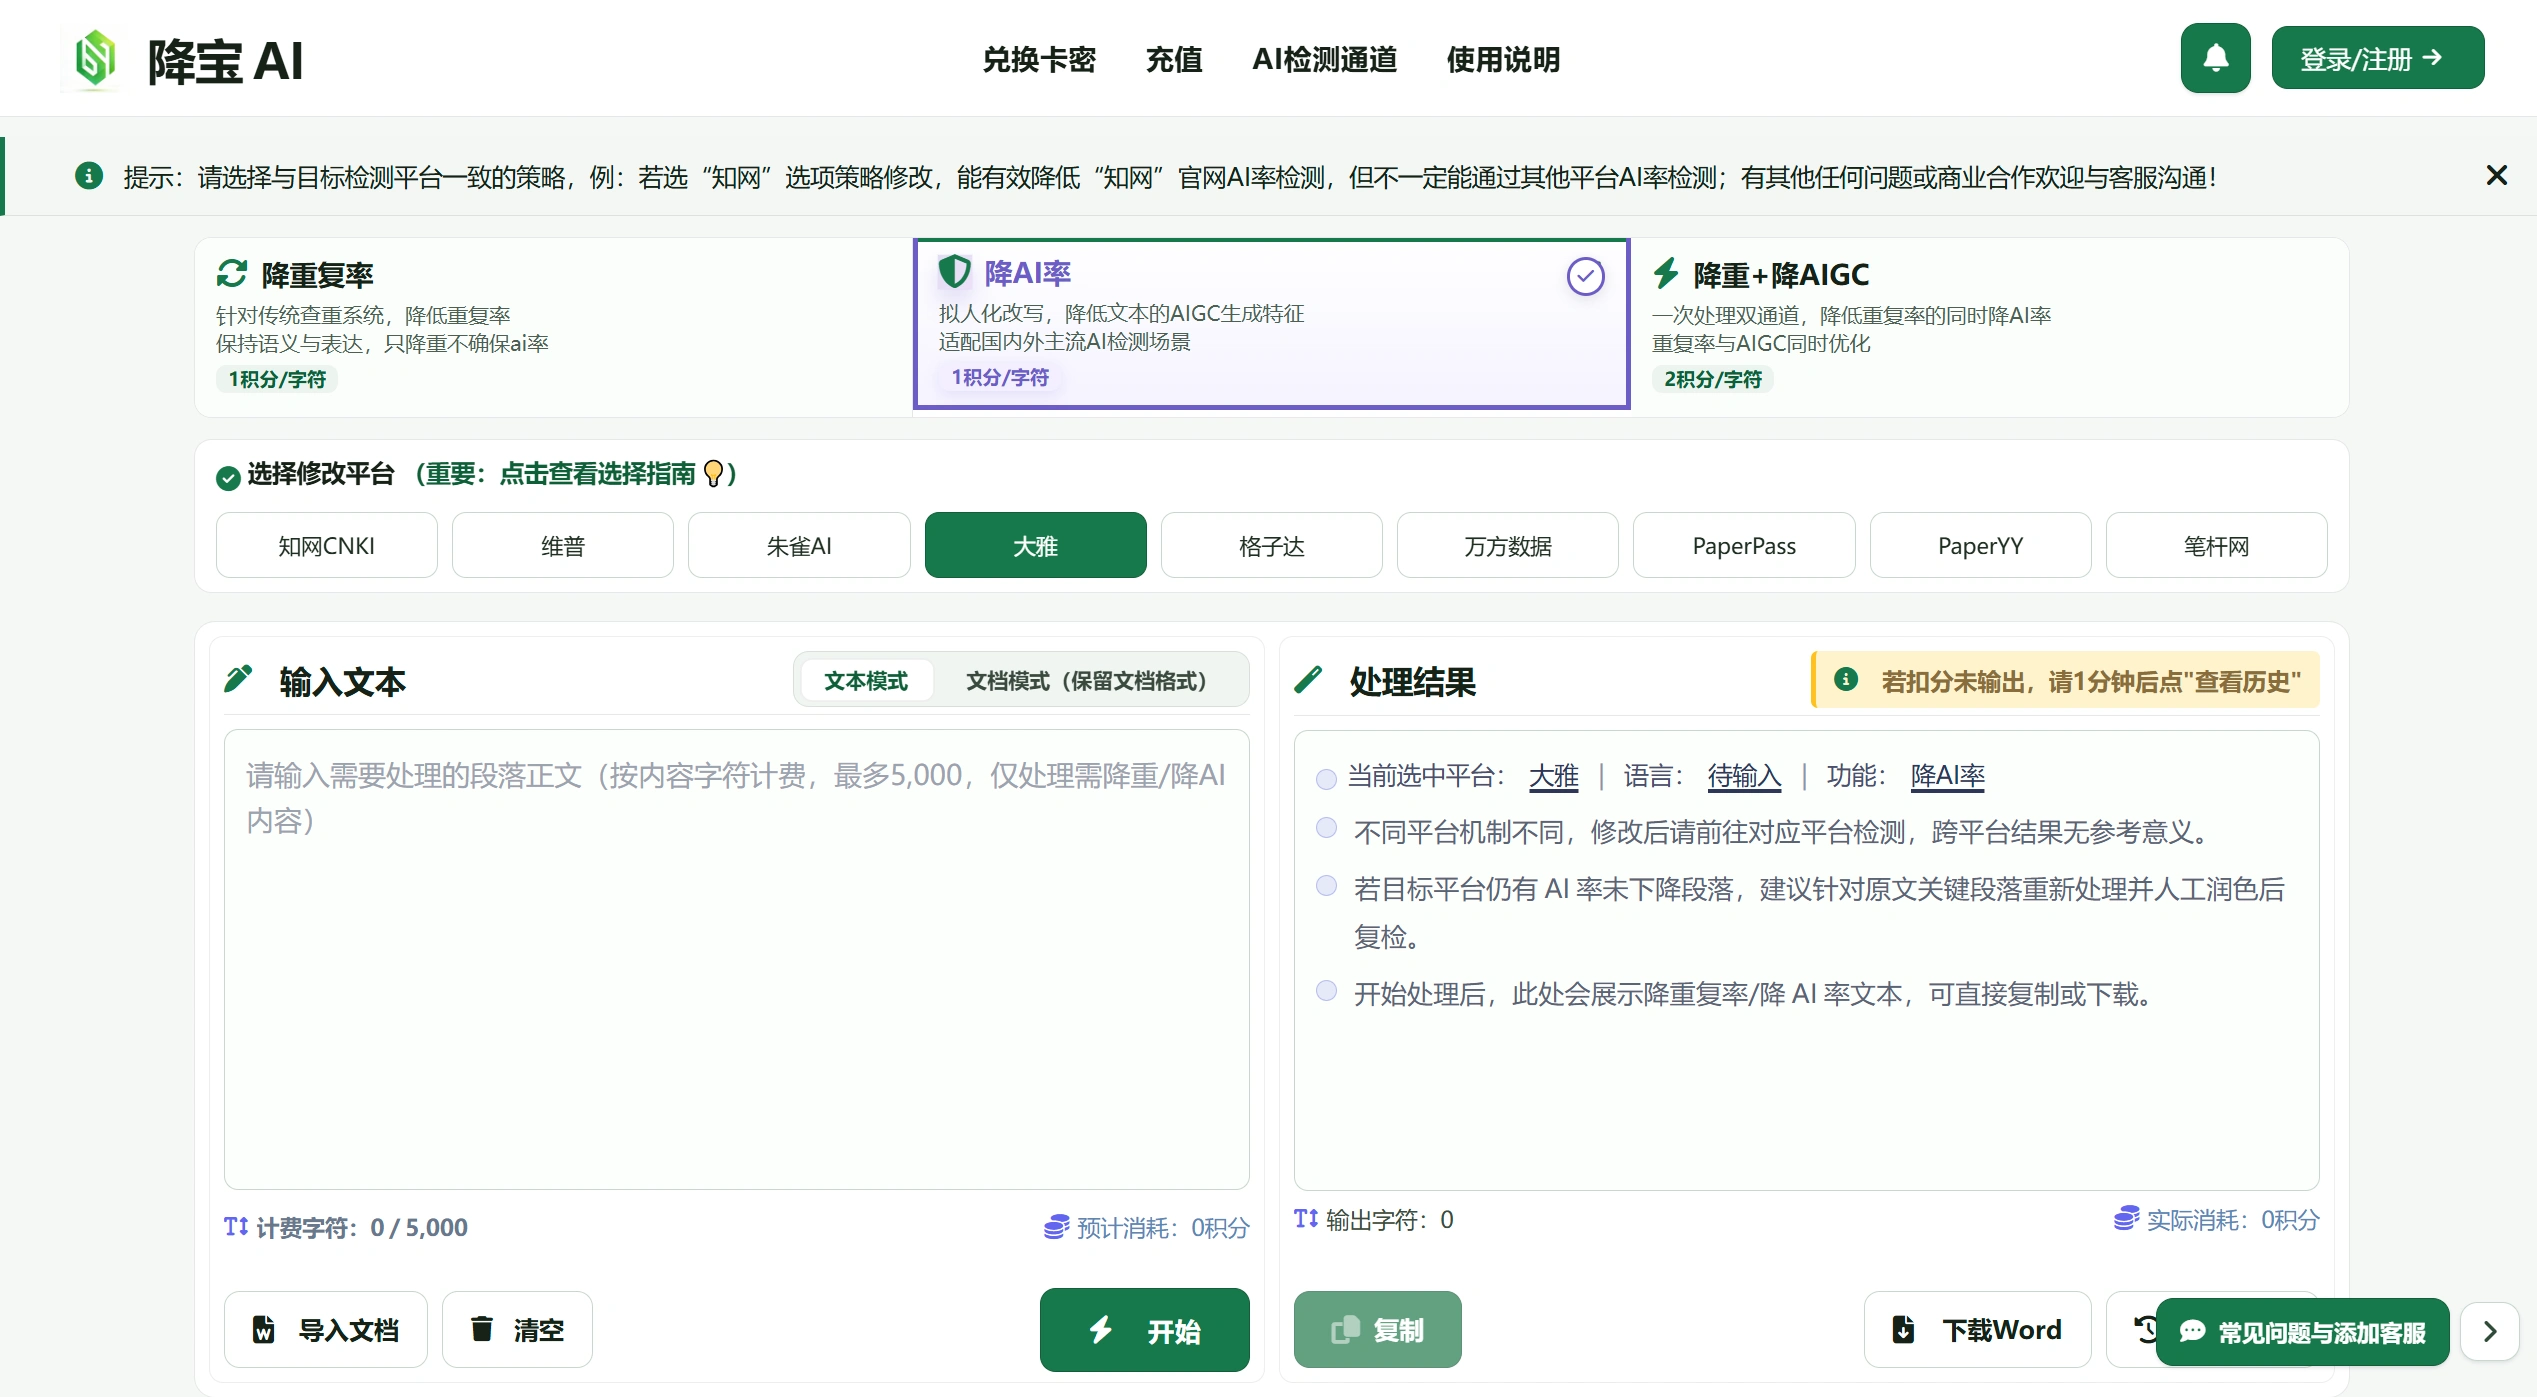2537x1397 pixels.
Task: Expand the side panel with the chevron arrow
Action: tap(2489, 1331)
